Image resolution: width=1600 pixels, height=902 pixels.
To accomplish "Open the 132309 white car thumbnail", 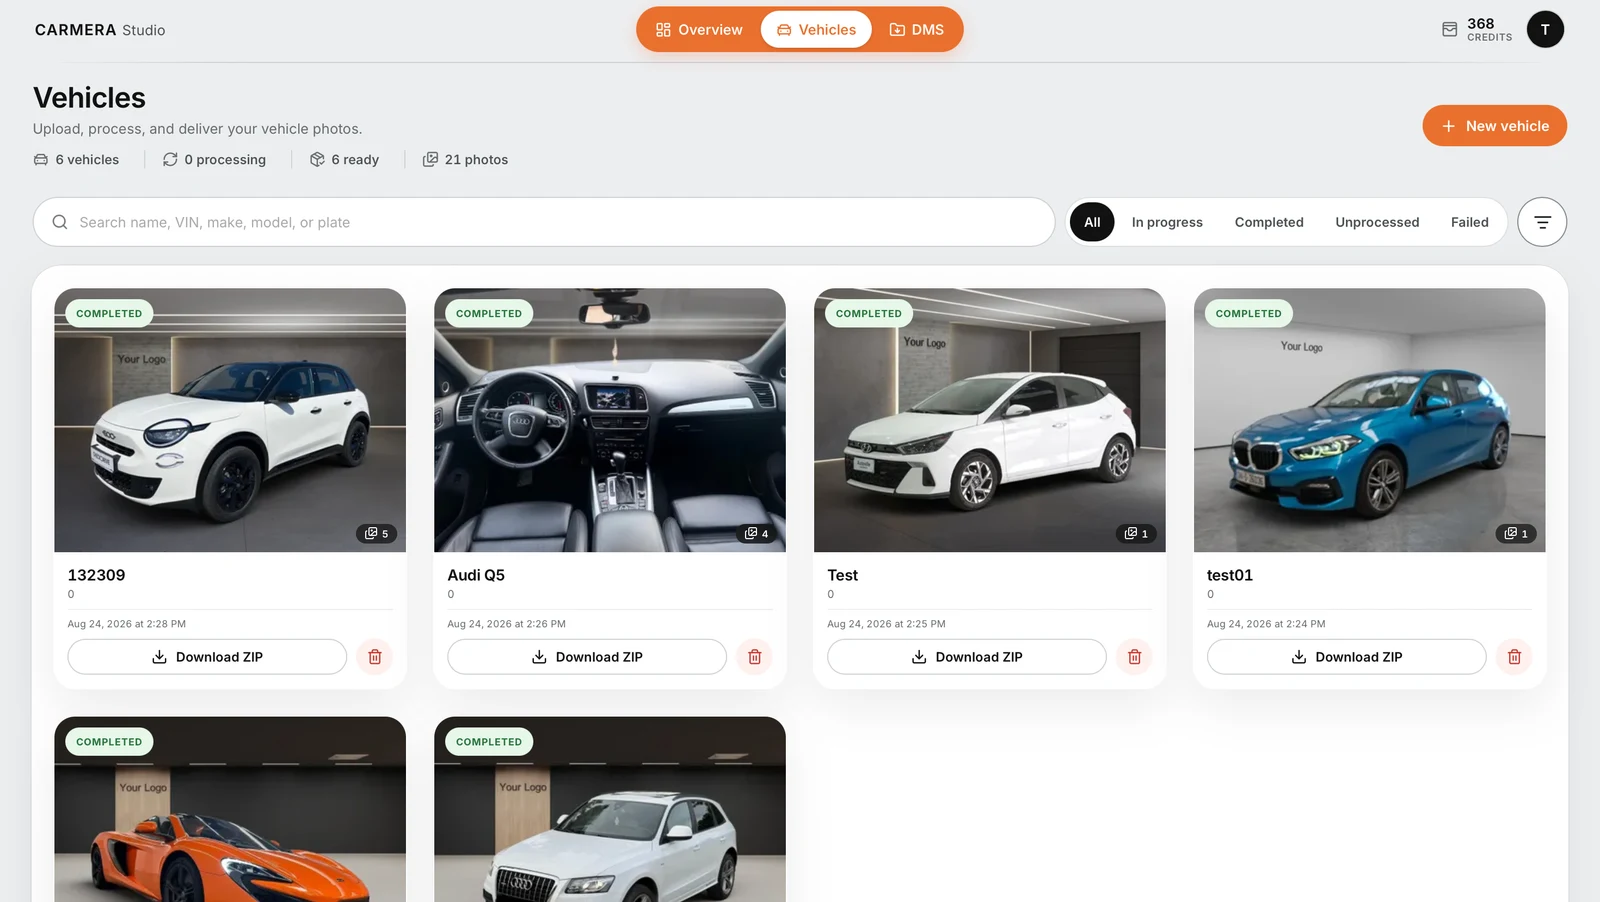I will tap(230, 420).
